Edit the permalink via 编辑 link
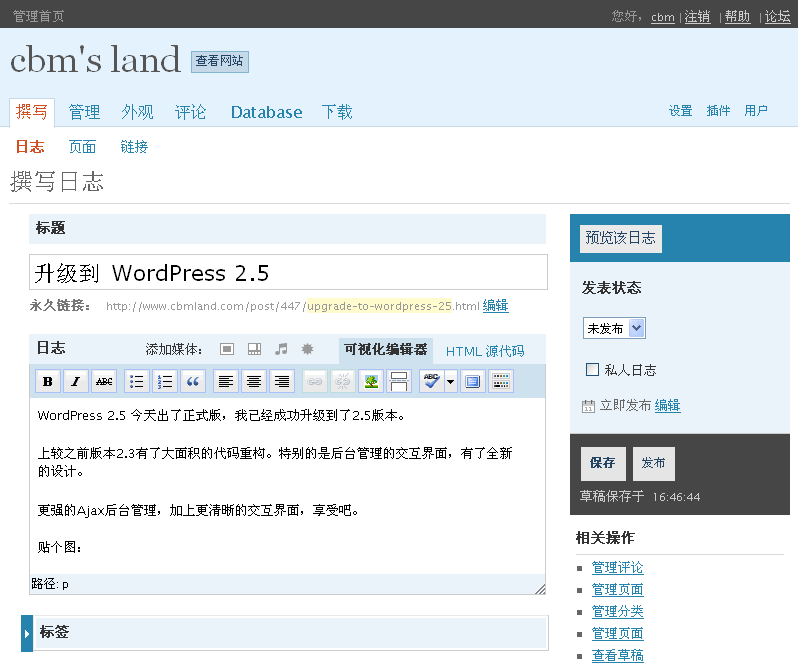The width and height of the screenshot is (798, 667). point(496,306)
